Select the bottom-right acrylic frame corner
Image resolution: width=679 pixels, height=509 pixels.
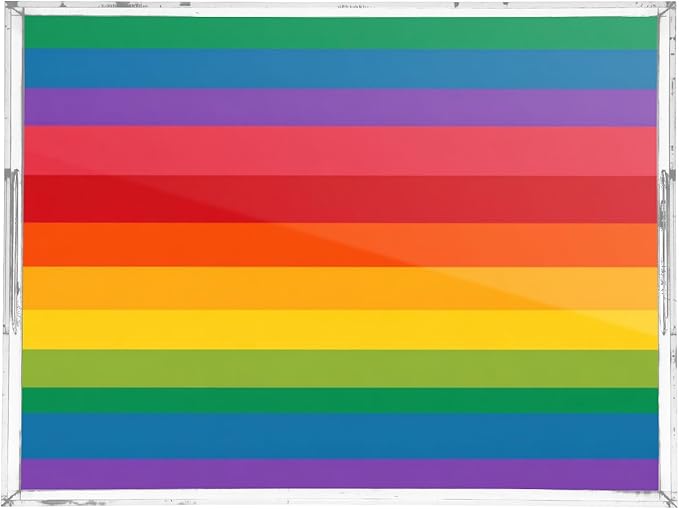[x=667, y=498]
